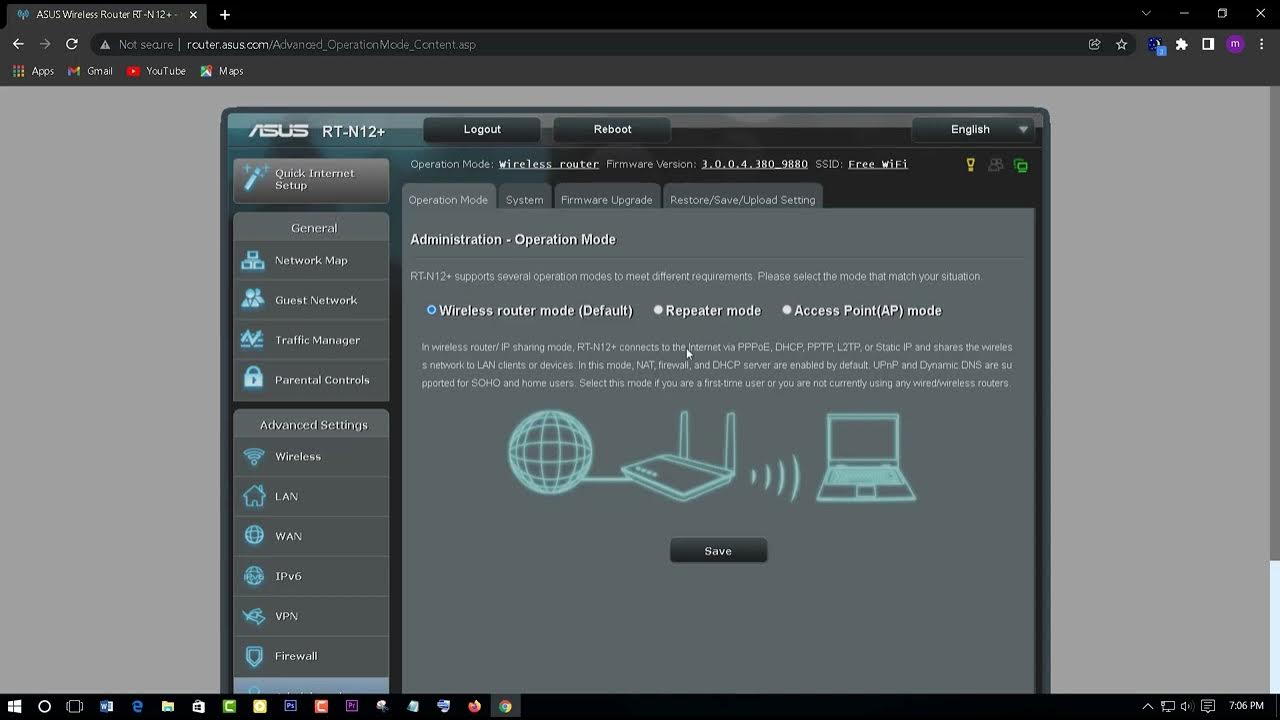Reload the router page
The image size is (1280, 720).
point(71,44)
